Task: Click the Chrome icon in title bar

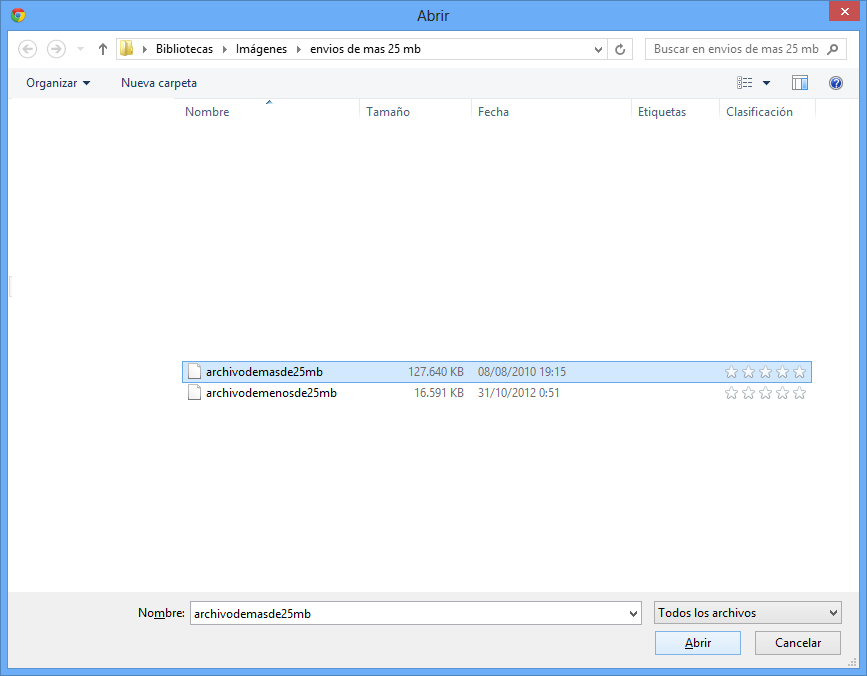Action: [18, 15]
